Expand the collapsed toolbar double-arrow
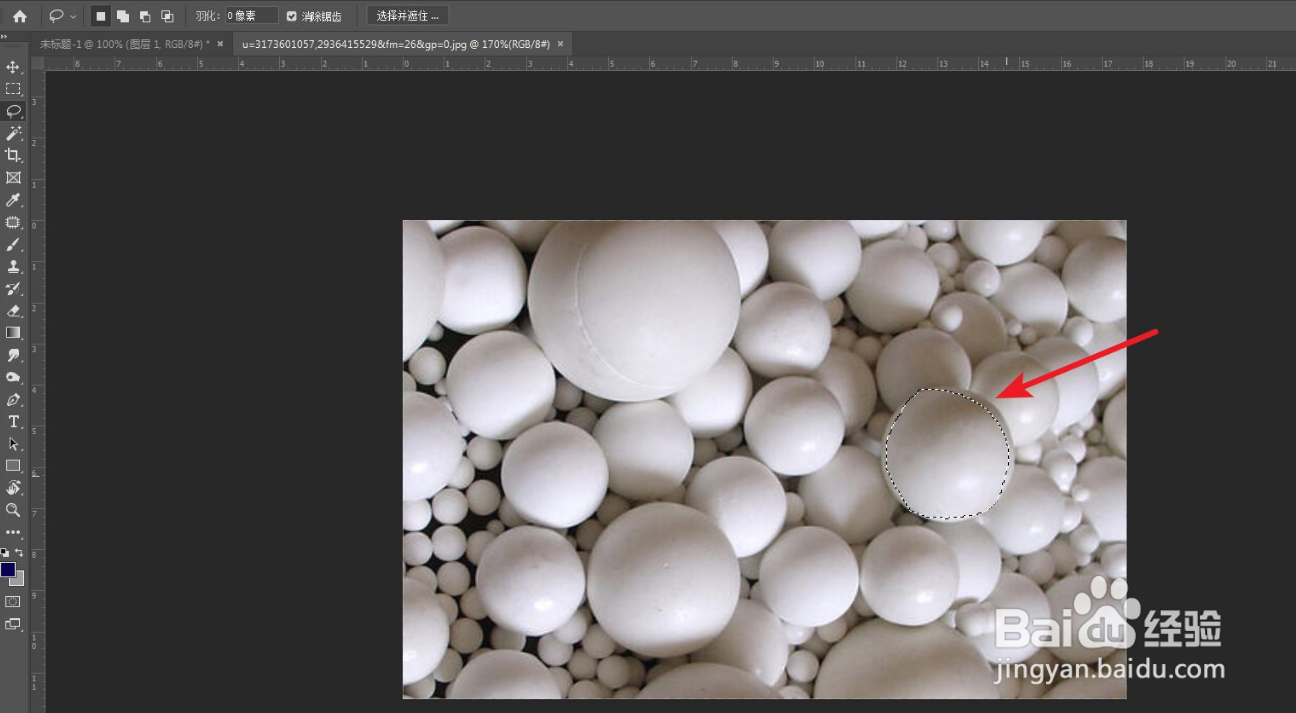 tap(4, 37)
